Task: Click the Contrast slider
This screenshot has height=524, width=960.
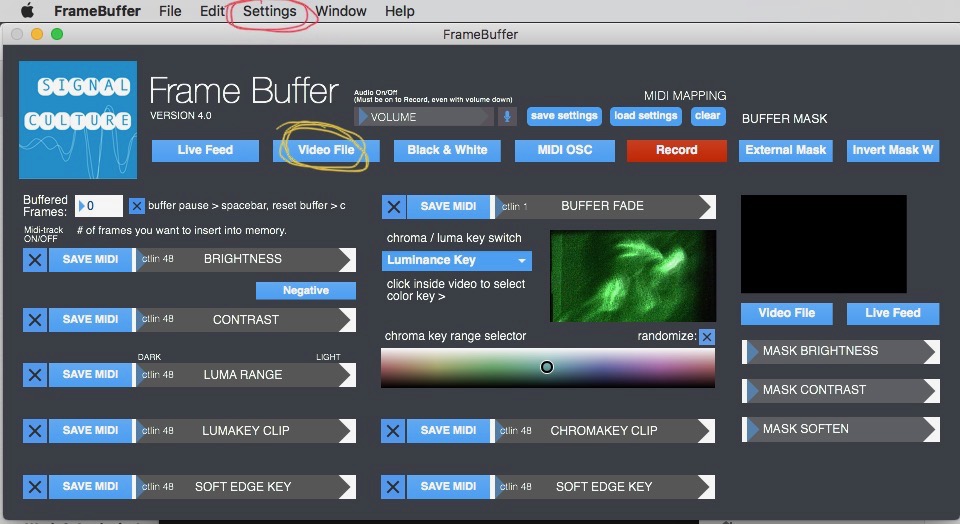Action: pos(245,320)
